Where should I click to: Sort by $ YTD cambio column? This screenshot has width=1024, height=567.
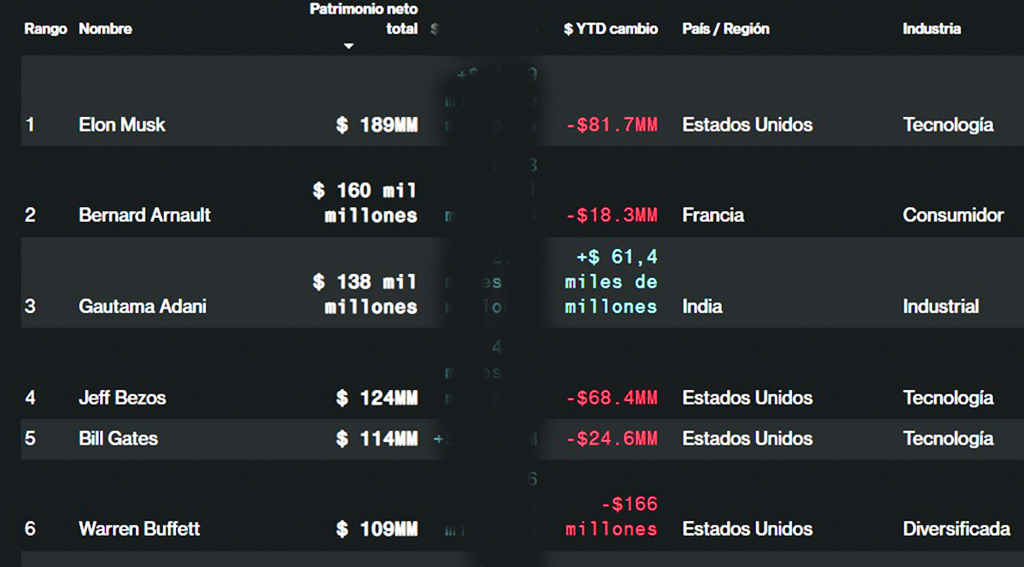pos(610,29)
